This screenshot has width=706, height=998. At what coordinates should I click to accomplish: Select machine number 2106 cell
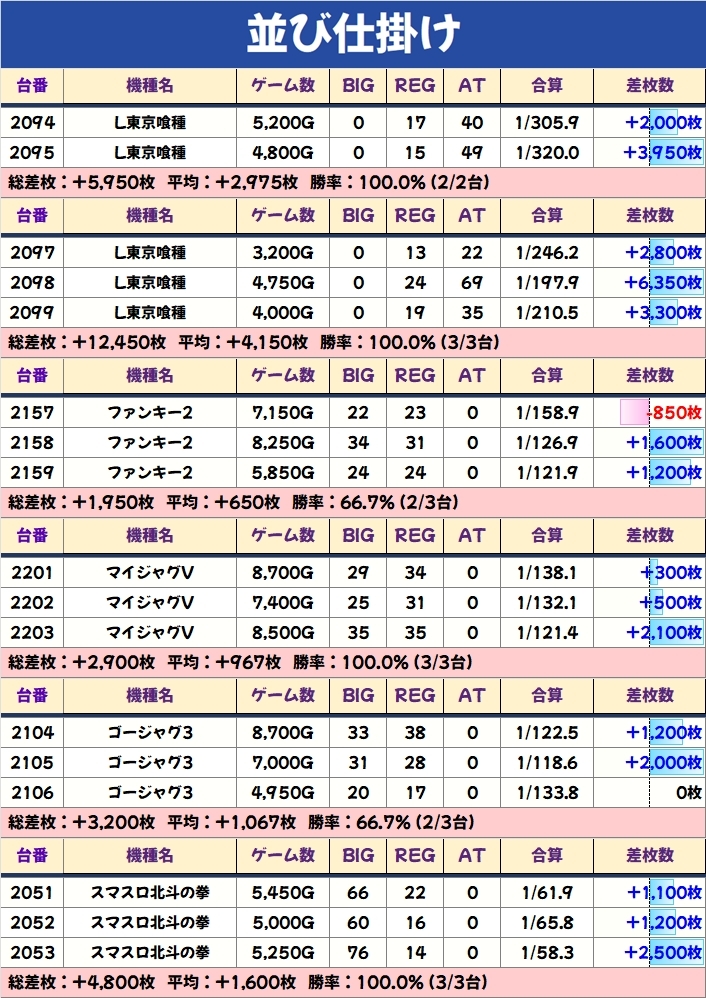pyautogui.click(x=32, y=792)
